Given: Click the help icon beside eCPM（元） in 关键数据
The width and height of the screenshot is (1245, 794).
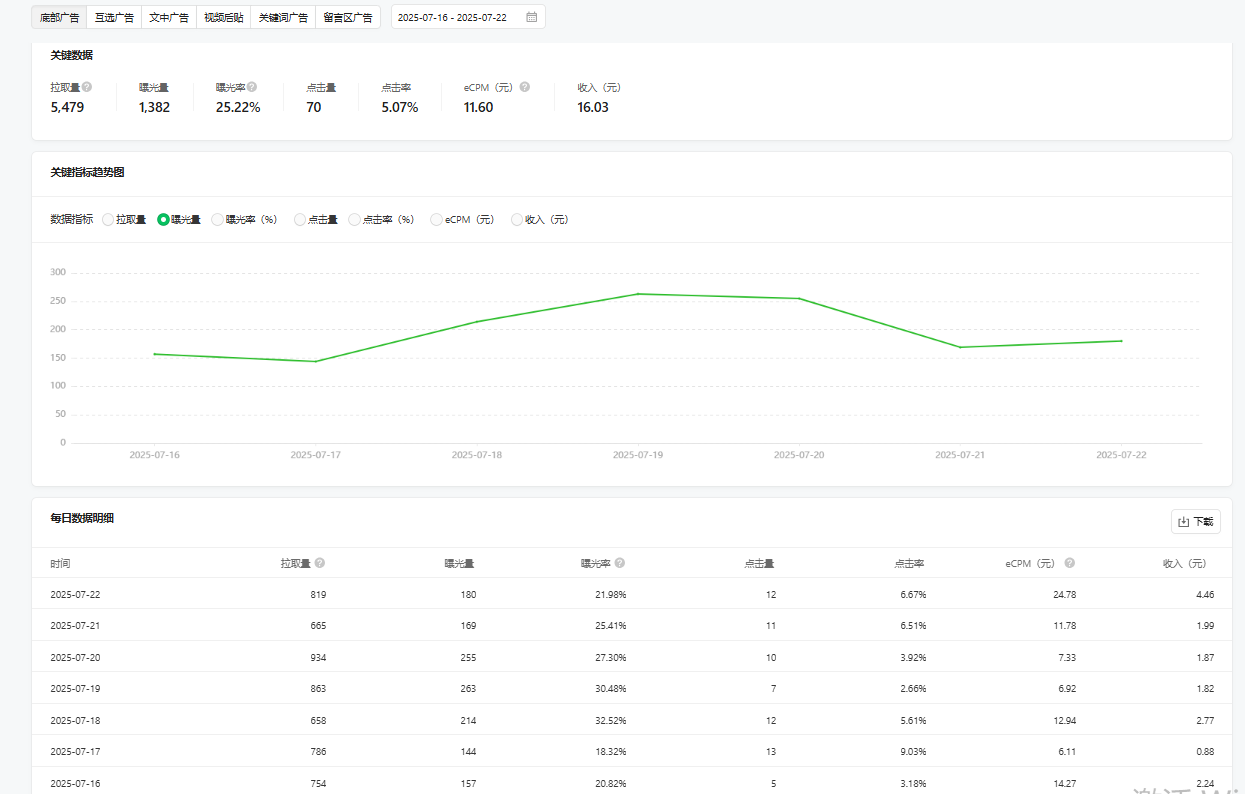Looking at the screenshot, I should click(x=525, y=87).
